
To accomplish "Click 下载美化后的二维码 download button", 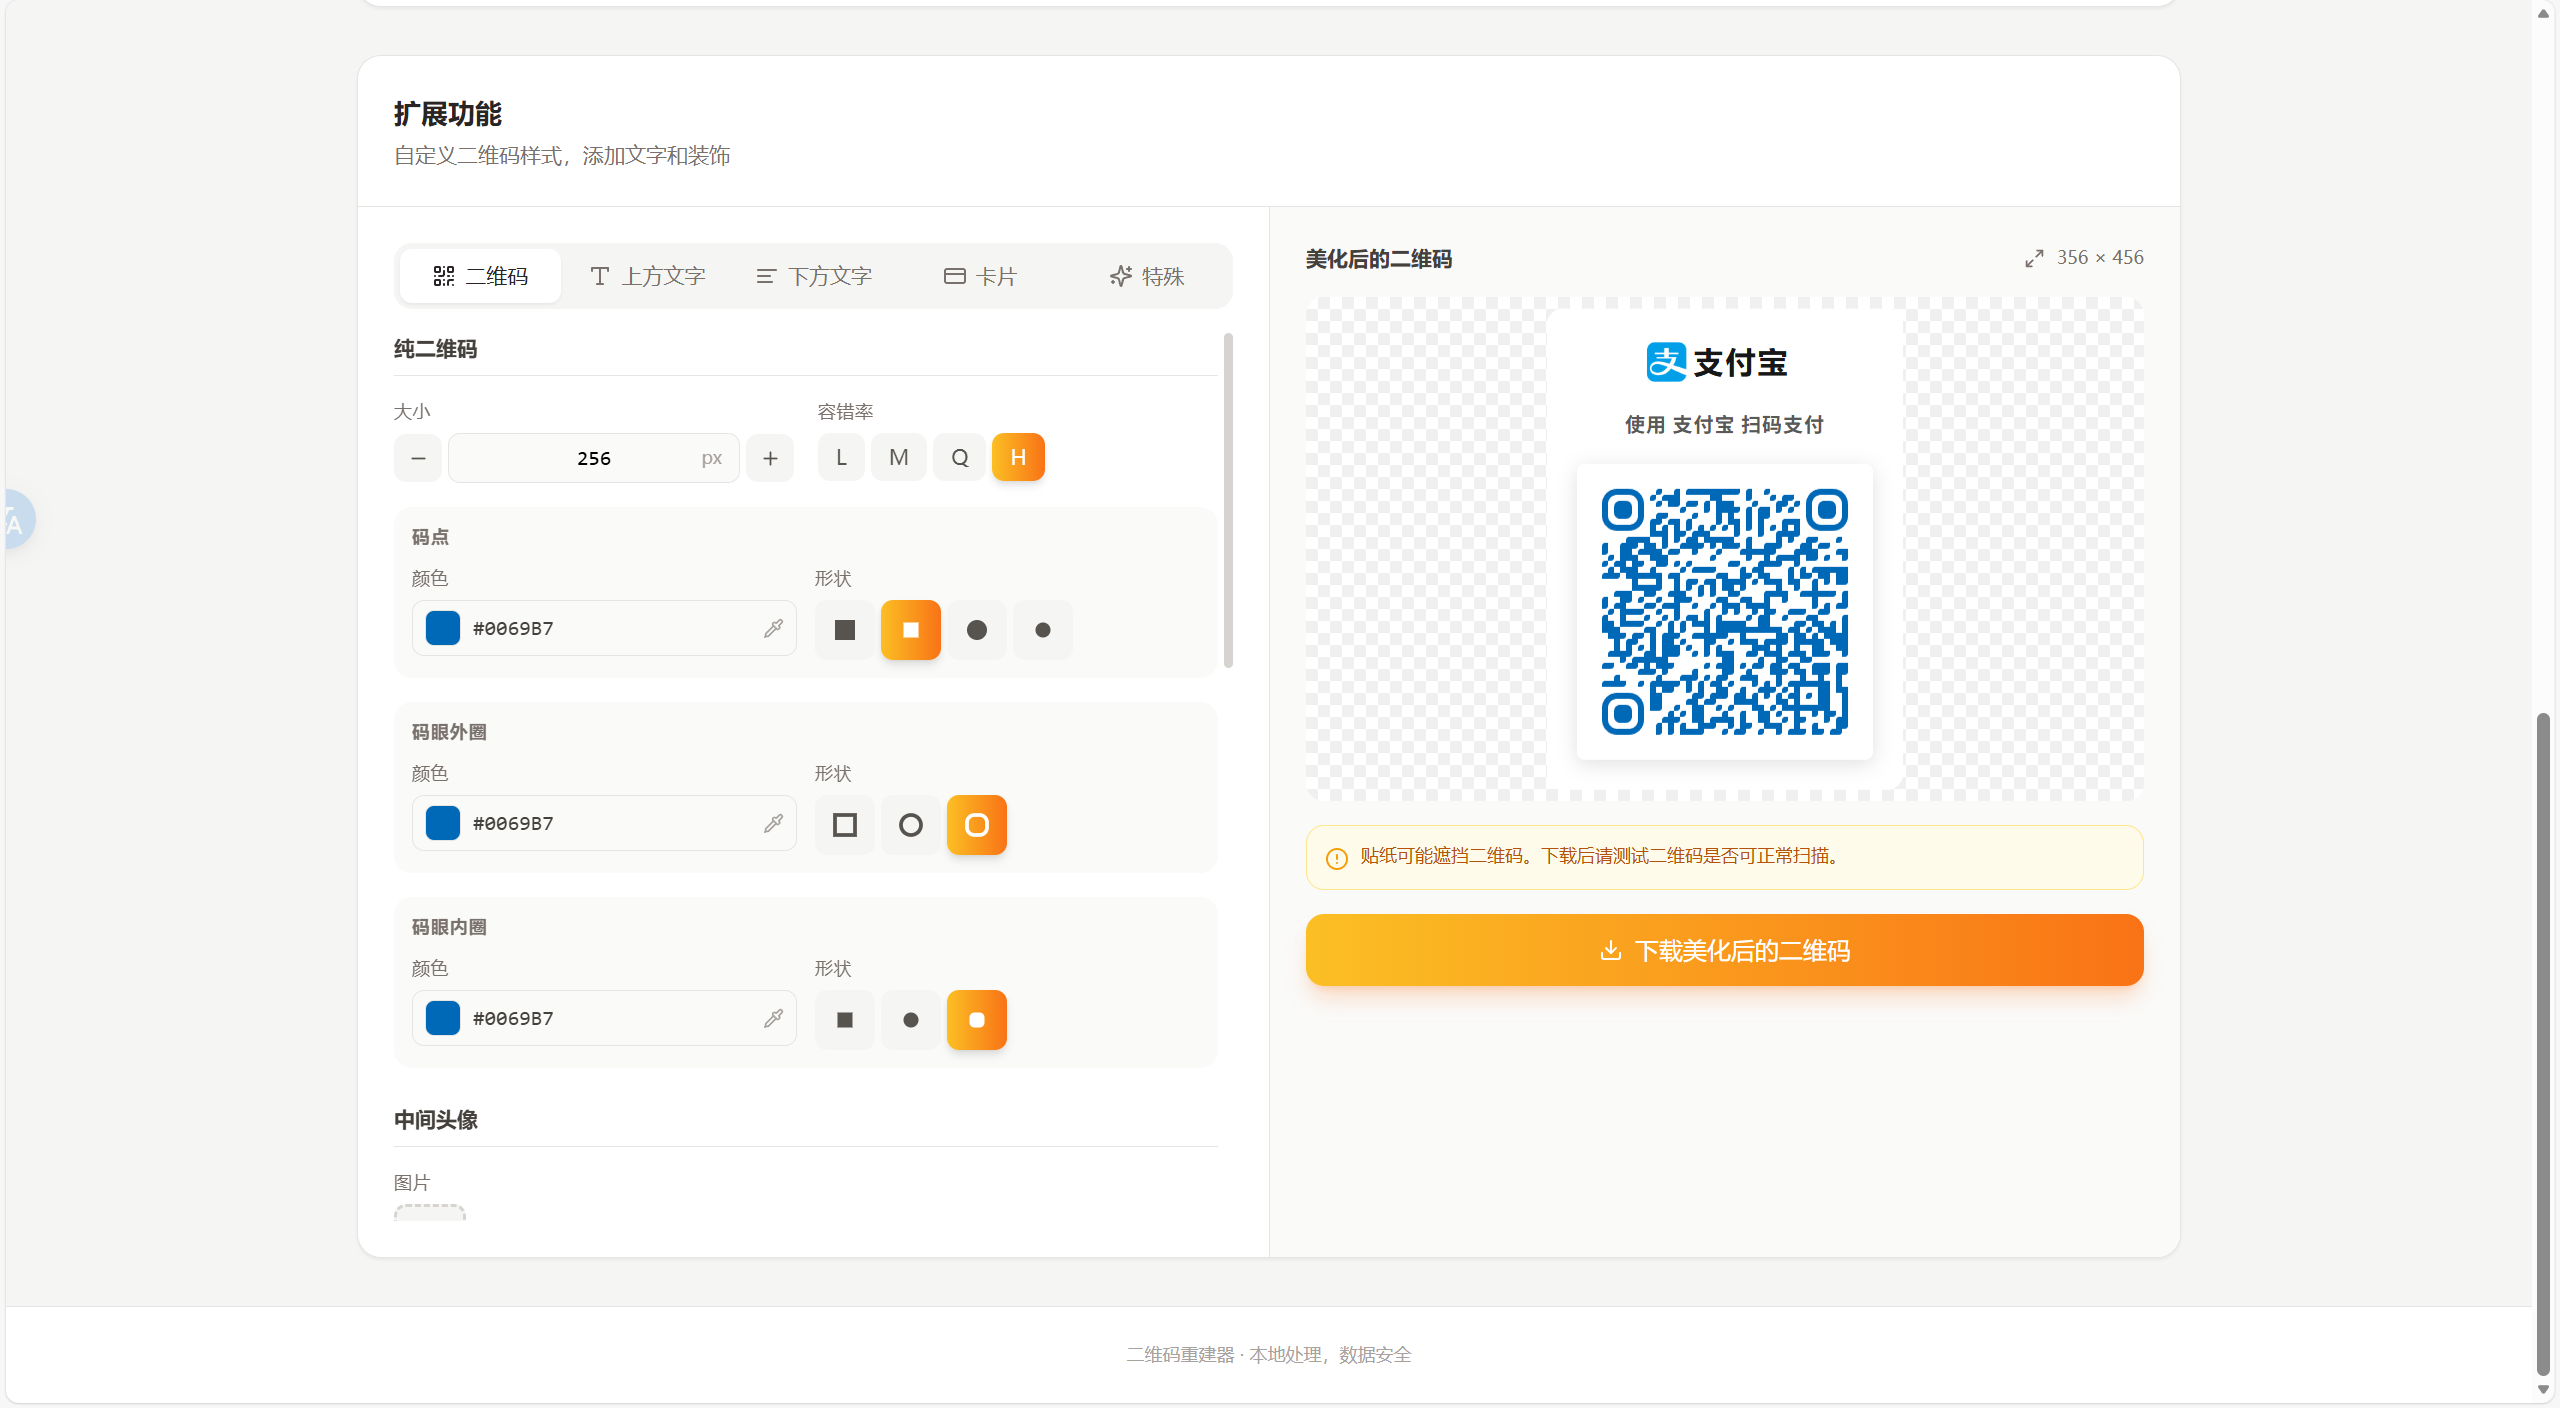I will tap(1724, 950).
